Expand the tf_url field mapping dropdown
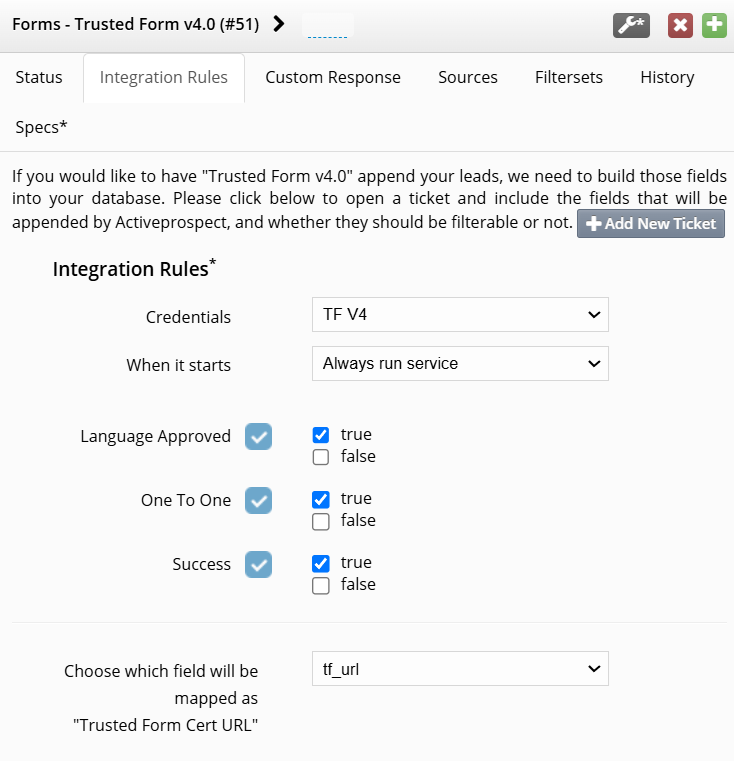734x761 pixels. click(460, 669)
